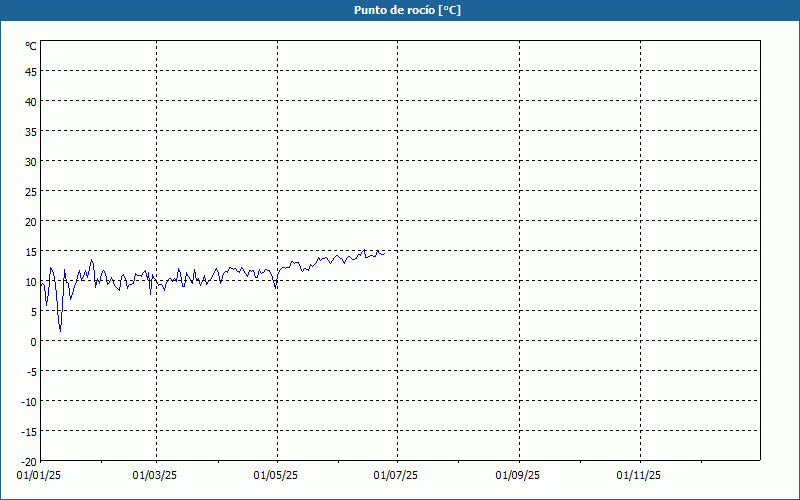
Task: Click the 01/09/25 date label
Action: tap(517, 476)
